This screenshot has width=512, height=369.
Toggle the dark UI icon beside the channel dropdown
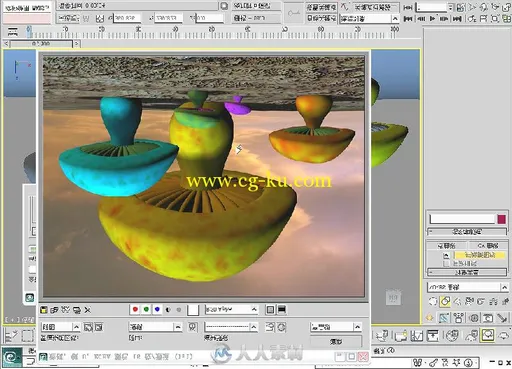[282, 310]
